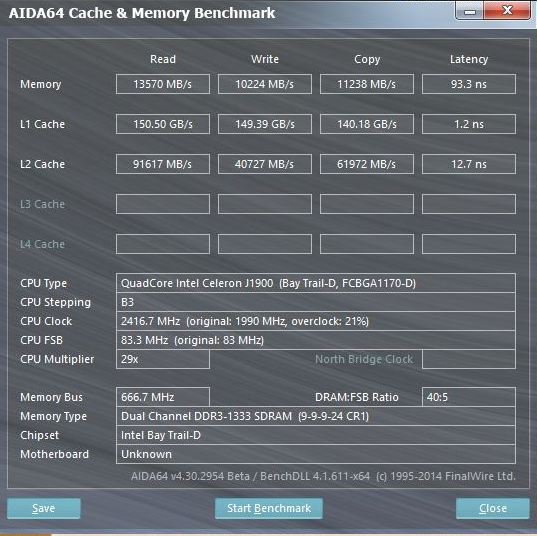Click the DRAM:FSB Ratio 40:5 field
The width and height of the screenshot is (537, 536).
pyautogui.click(x=469, y=397)
